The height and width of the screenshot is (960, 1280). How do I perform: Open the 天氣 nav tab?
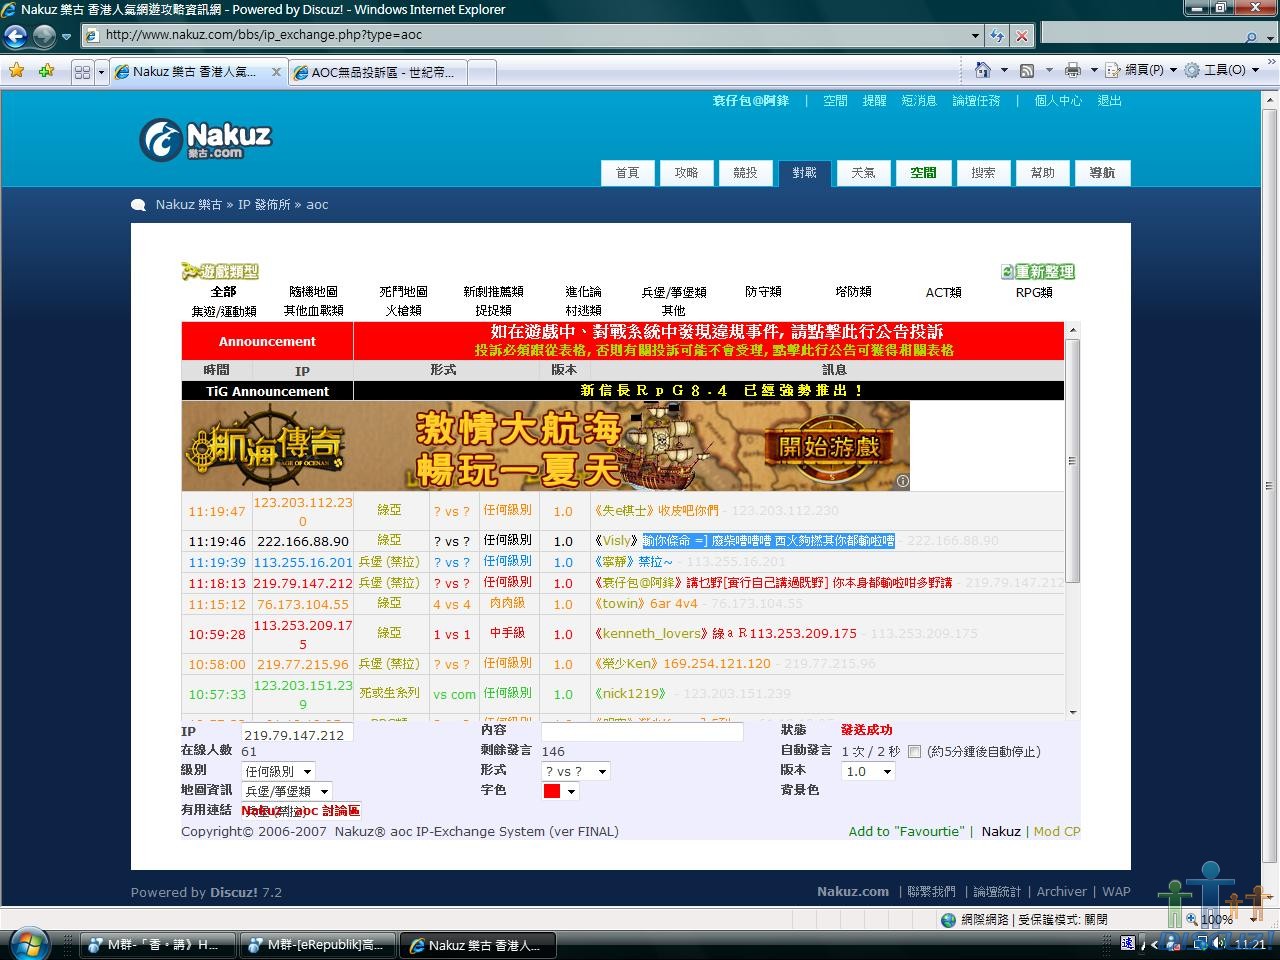point(863,173)
